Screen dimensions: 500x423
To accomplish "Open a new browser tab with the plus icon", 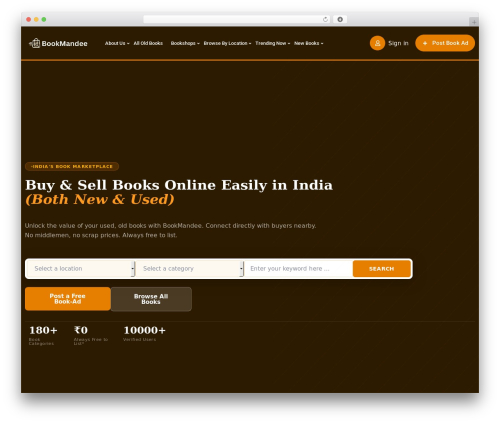I will [474, 22].
